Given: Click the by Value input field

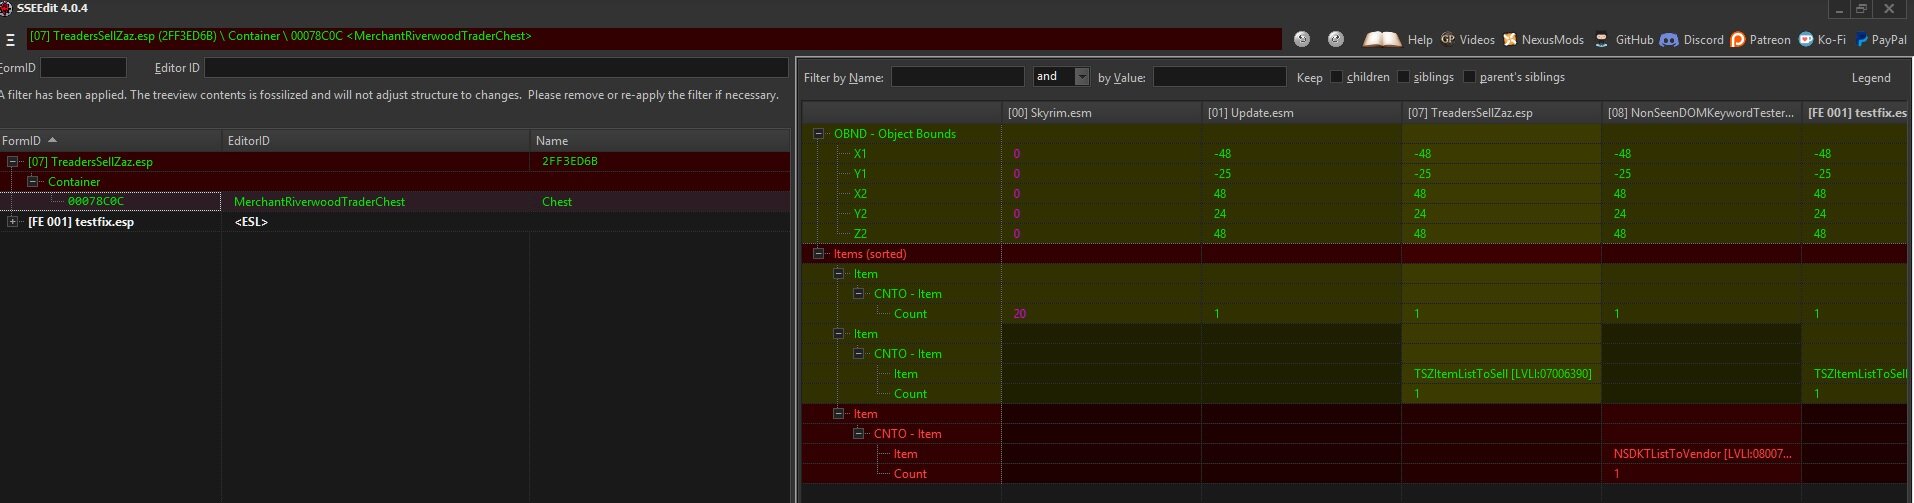Looking at the screenshot, I should click(x=1219, y=76).
